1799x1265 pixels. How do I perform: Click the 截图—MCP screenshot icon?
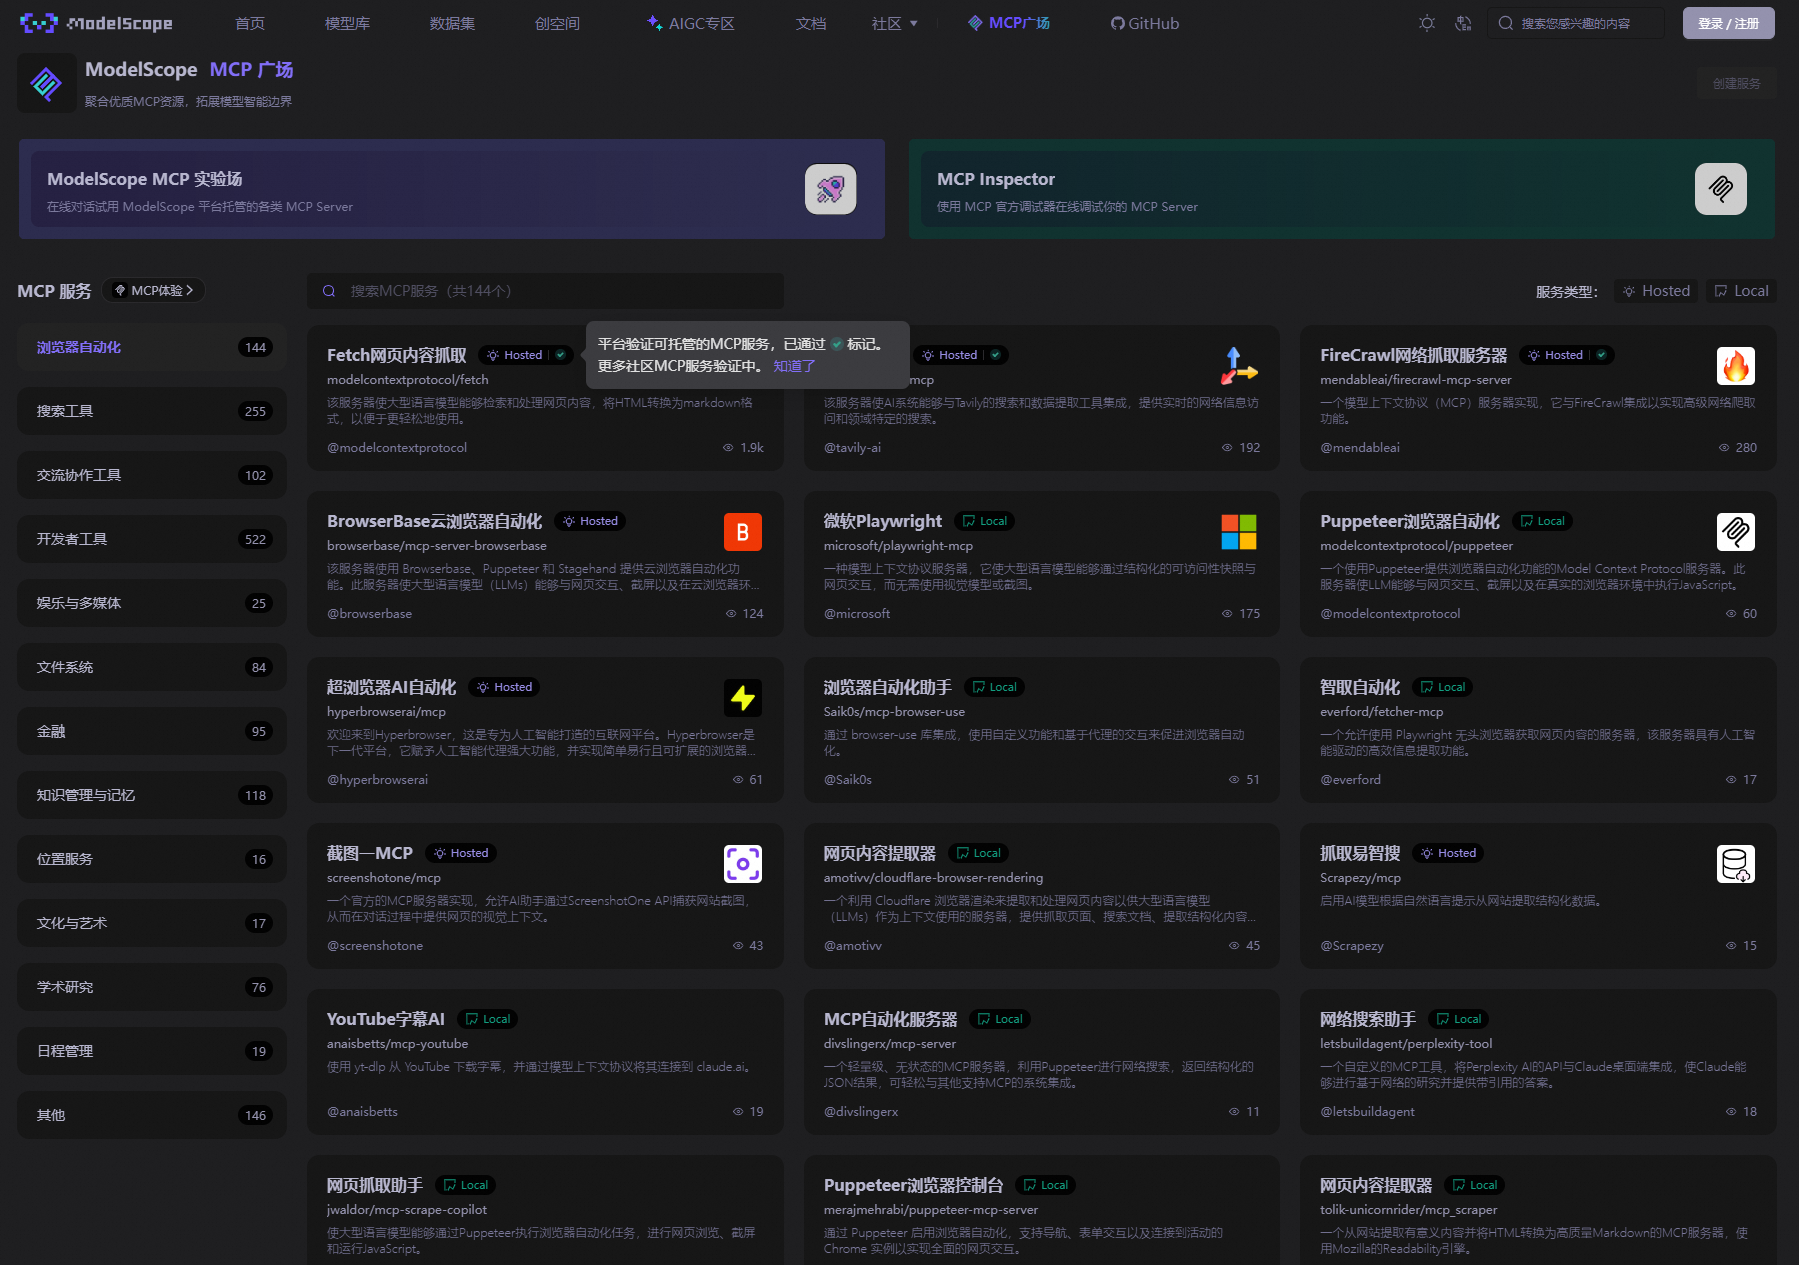(743, 864)
